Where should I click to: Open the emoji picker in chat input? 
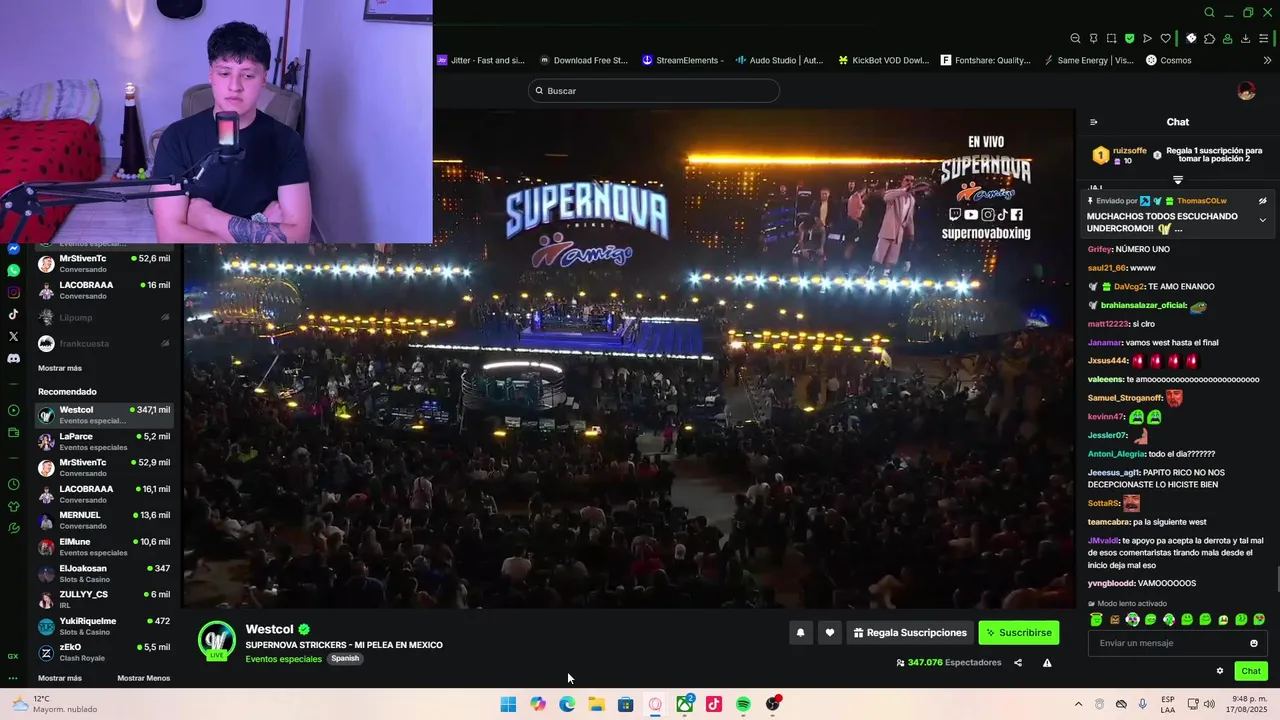tap(1254, 643)
